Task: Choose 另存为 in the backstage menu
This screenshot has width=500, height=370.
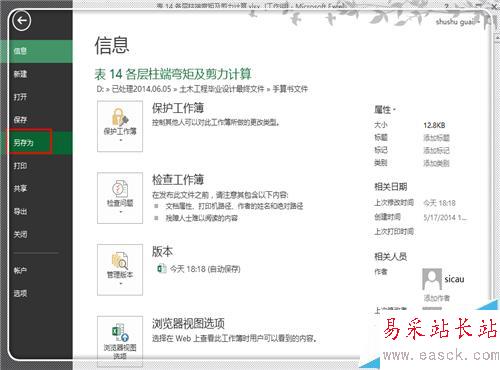Action: point(36,143)
